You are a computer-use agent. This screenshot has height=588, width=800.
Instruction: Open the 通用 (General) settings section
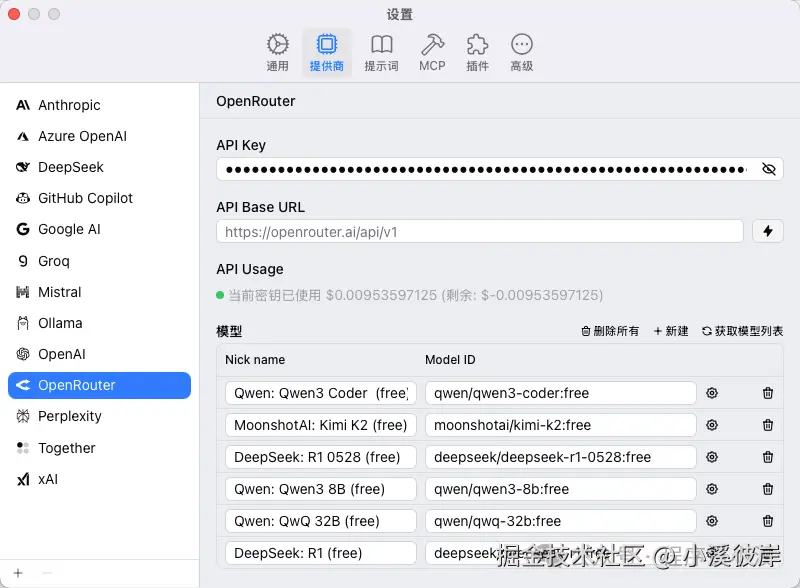(x=278, y=48)
